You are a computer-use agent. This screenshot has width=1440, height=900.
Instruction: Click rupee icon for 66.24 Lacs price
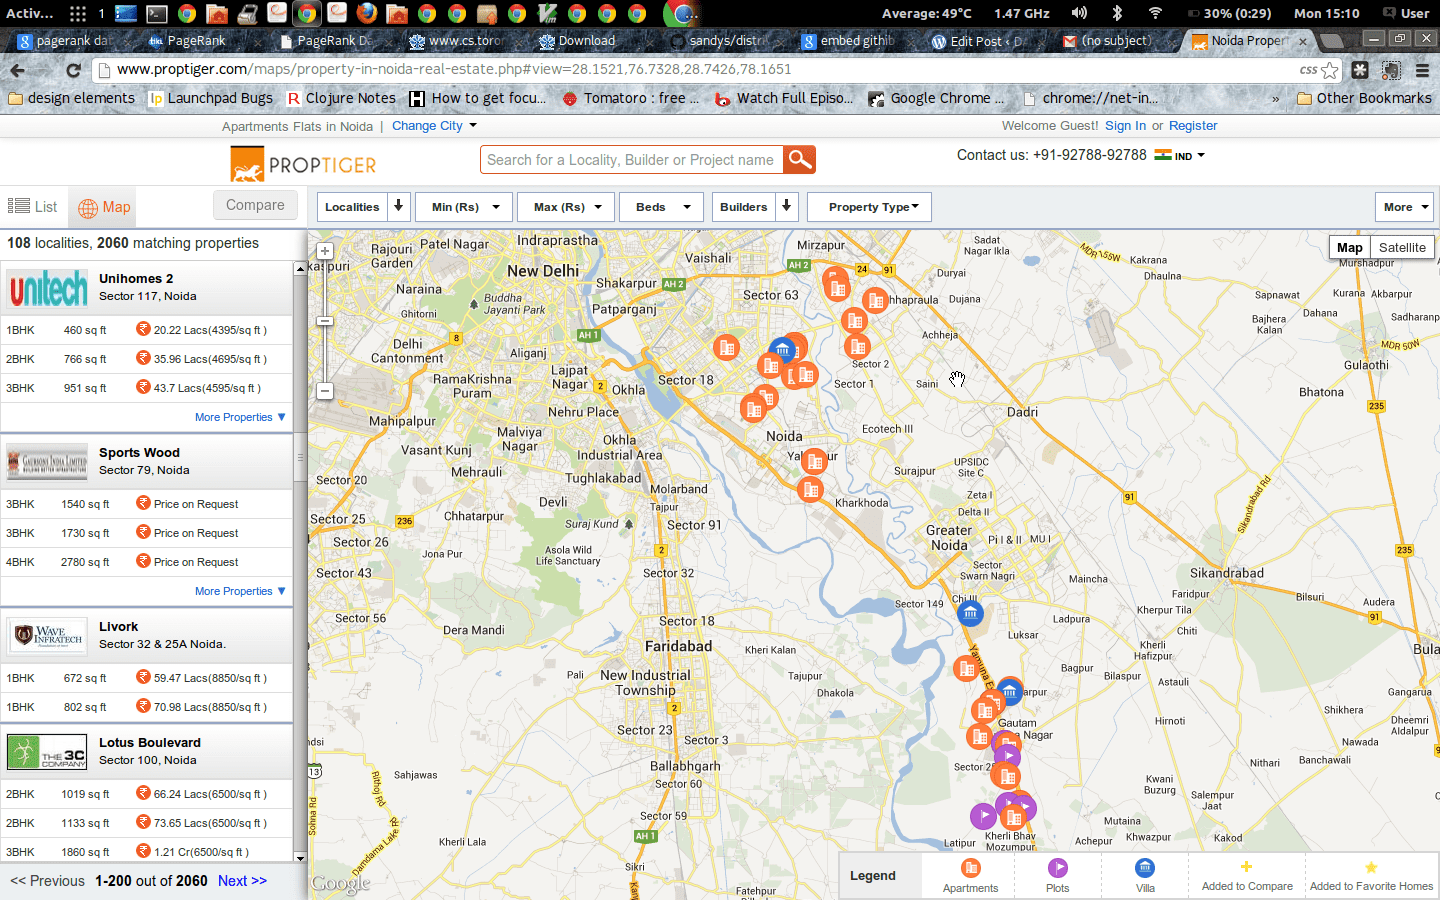click(143, 793)
